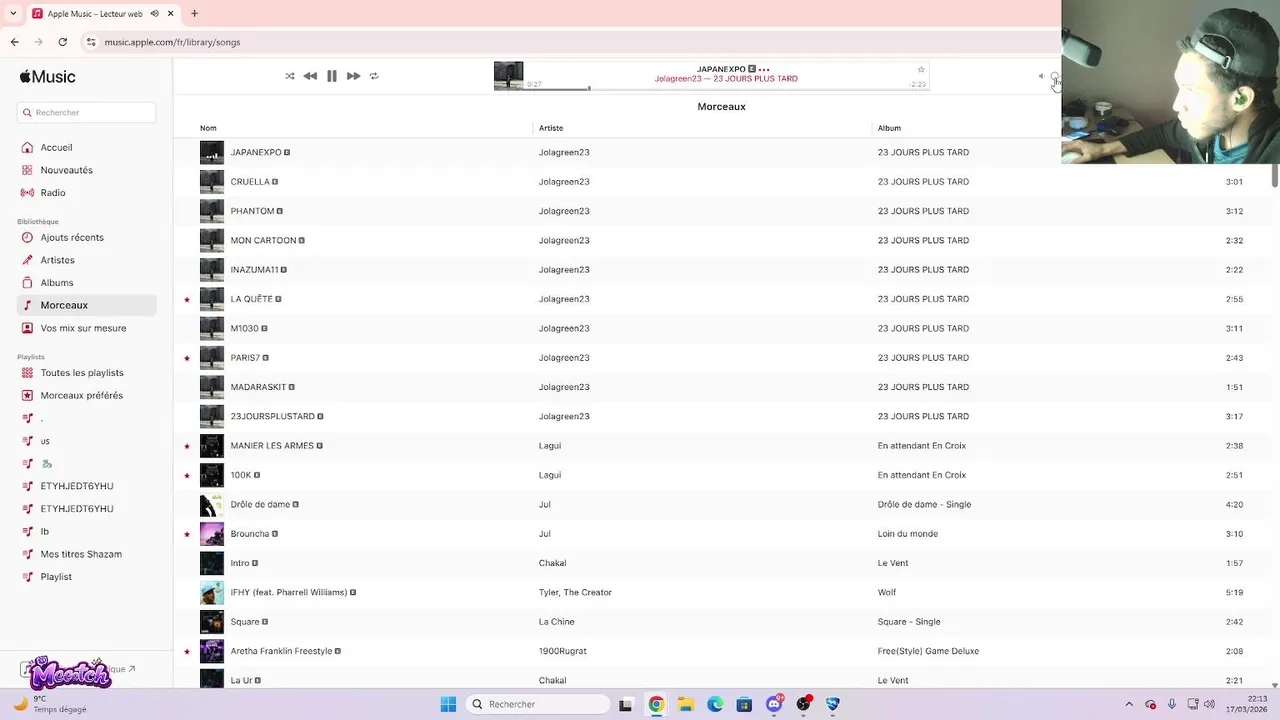Reload the Apple Music page
Viewport: 1280px width, 720px height.
[62, 42]
